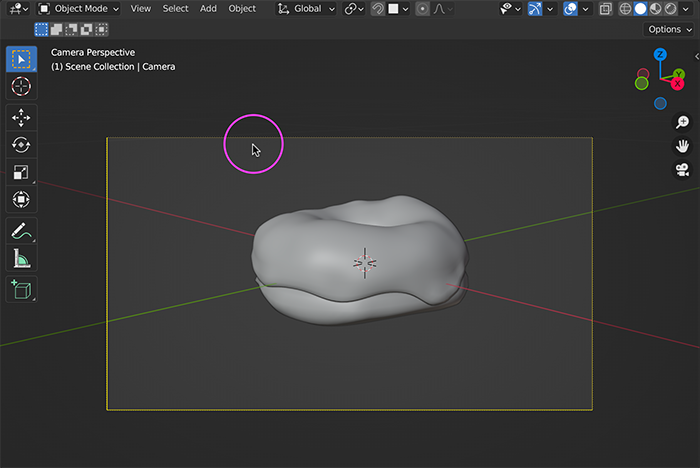This screenshot has height=468, width=700.
Task: Select the Annotate pencil tool
Action: [21, 230]
